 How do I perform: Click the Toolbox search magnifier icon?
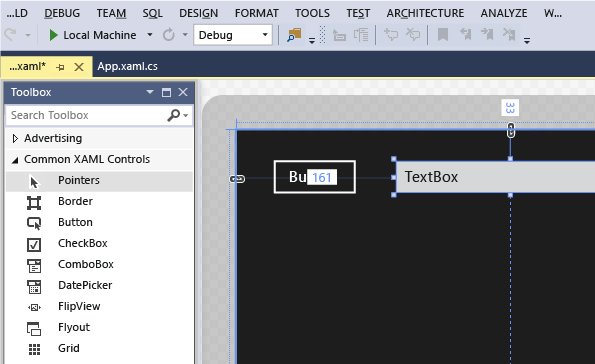coord(174,115)
